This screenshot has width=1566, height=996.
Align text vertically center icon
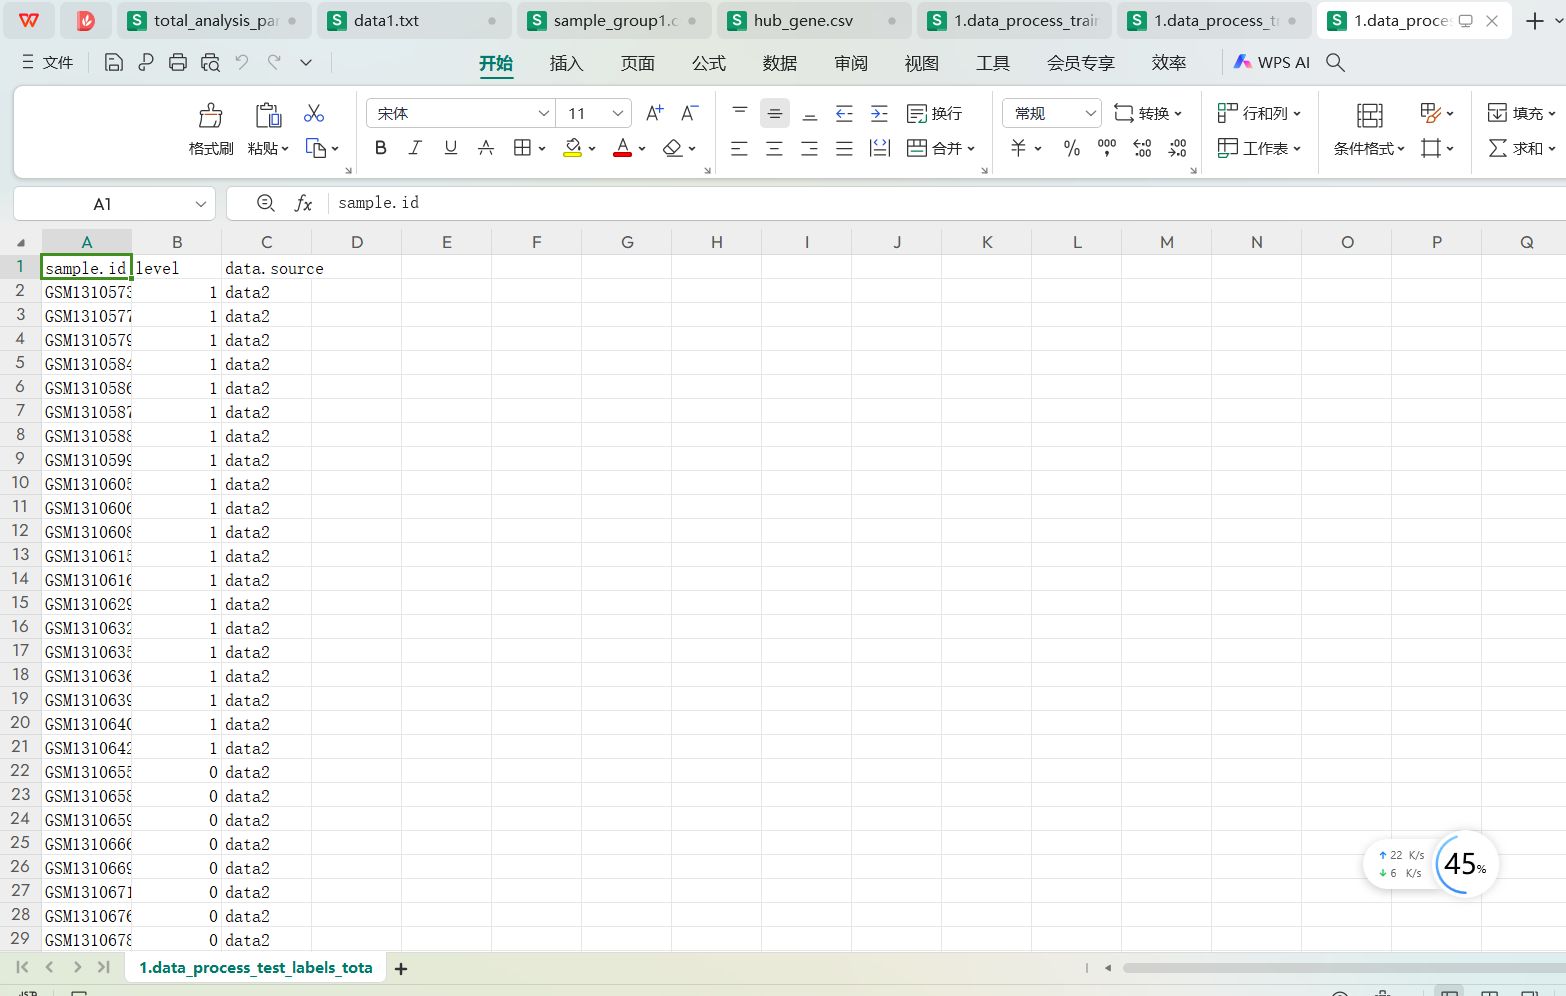775,113
